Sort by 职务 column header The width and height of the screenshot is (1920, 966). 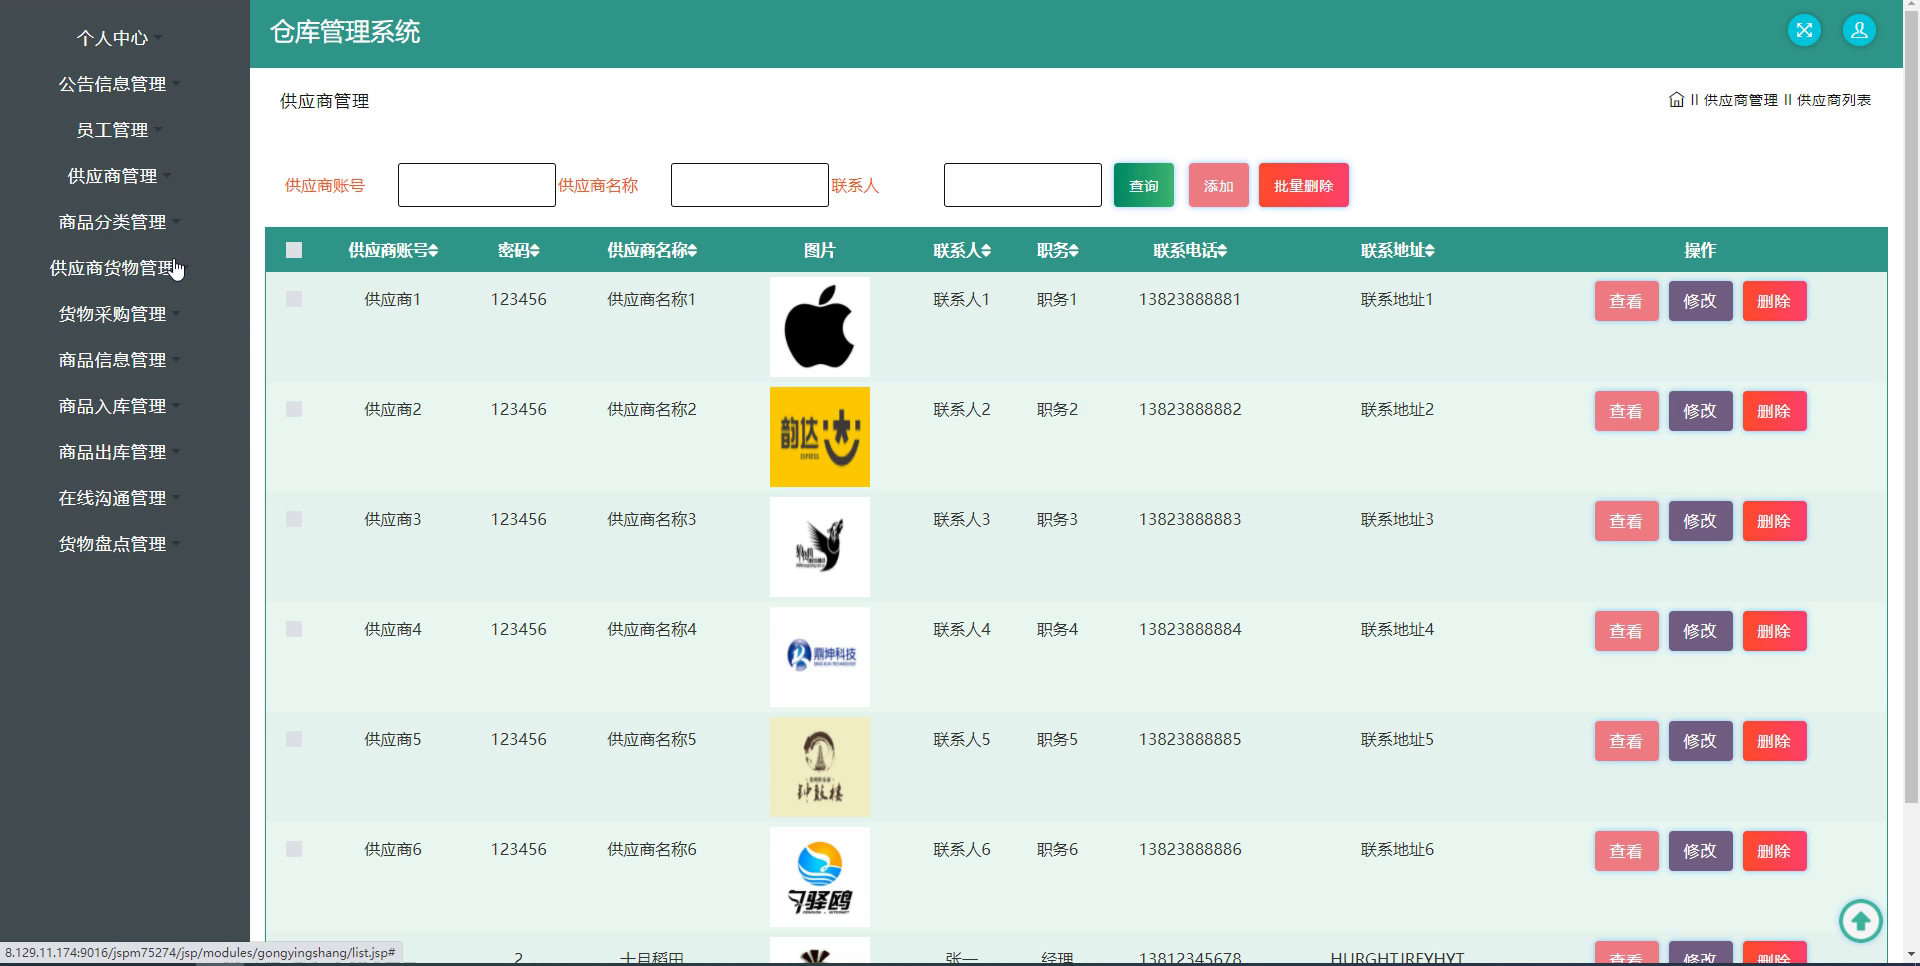coord(1057,251)
